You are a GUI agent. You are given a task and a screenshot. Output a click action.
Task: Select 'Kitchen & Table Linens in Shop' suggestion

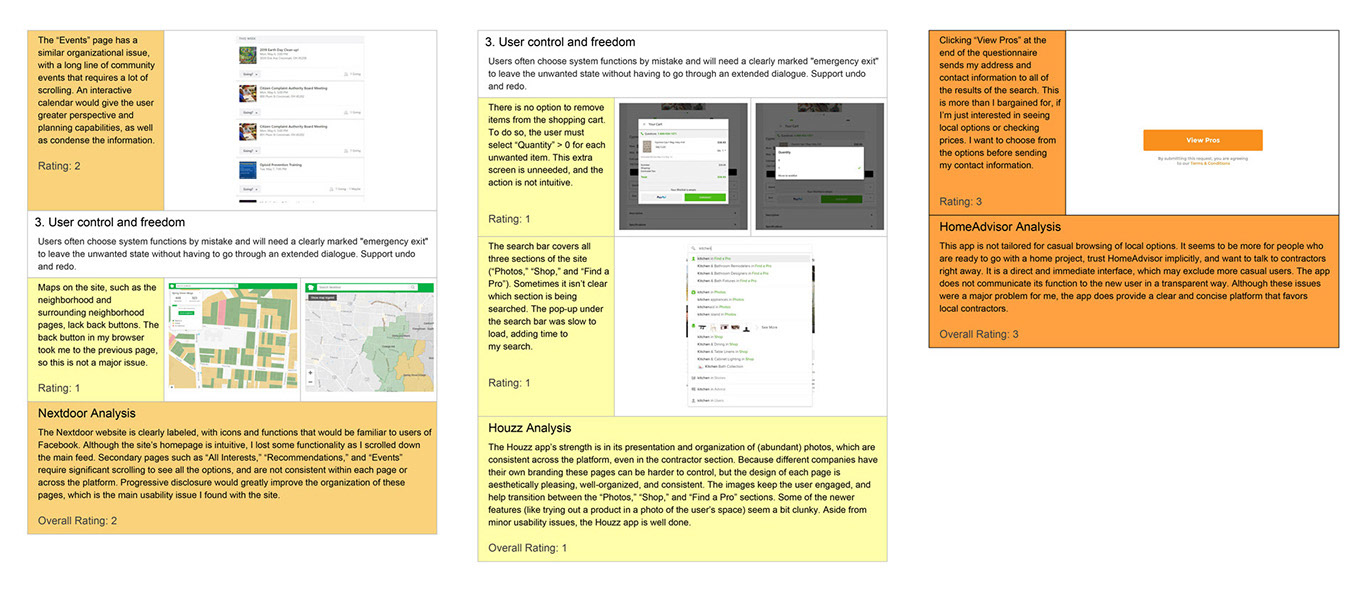tap(722, 351)
